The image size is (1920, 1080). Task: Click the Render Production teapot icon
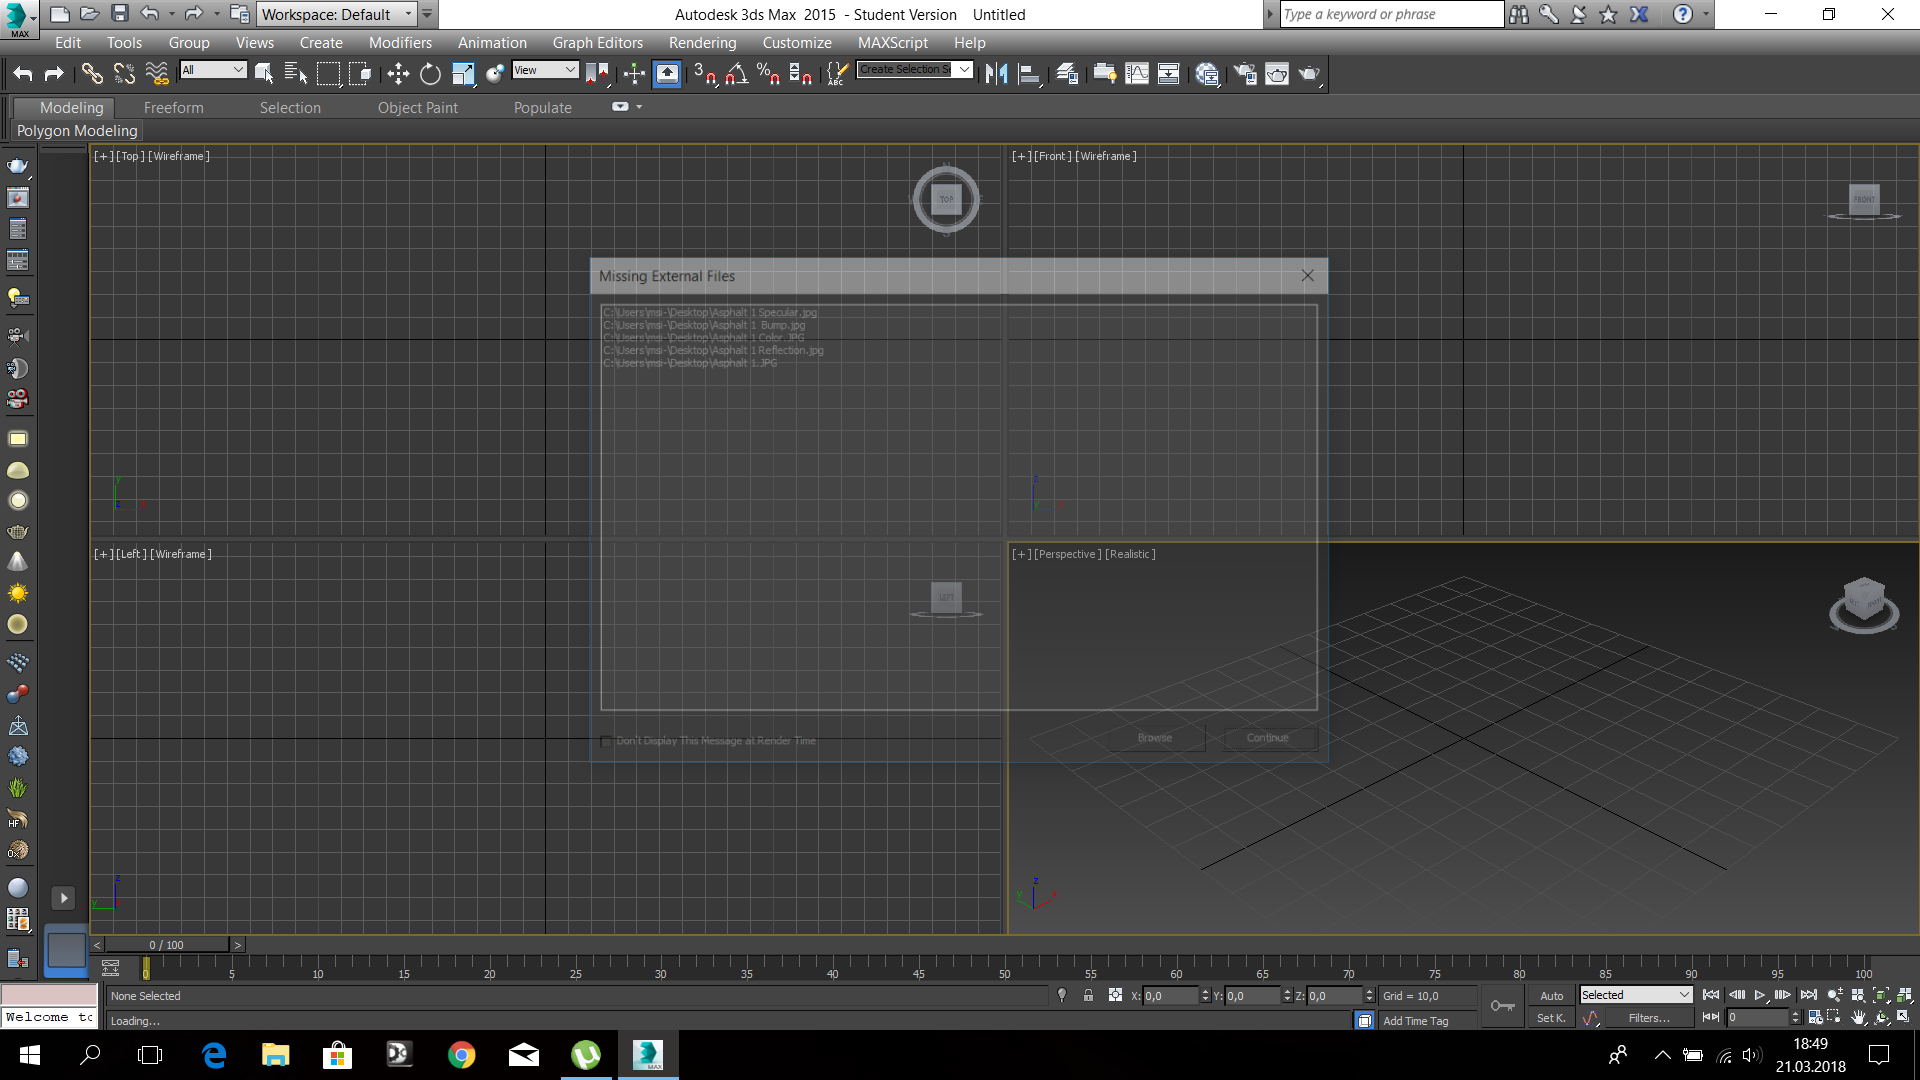[1310, 73]
